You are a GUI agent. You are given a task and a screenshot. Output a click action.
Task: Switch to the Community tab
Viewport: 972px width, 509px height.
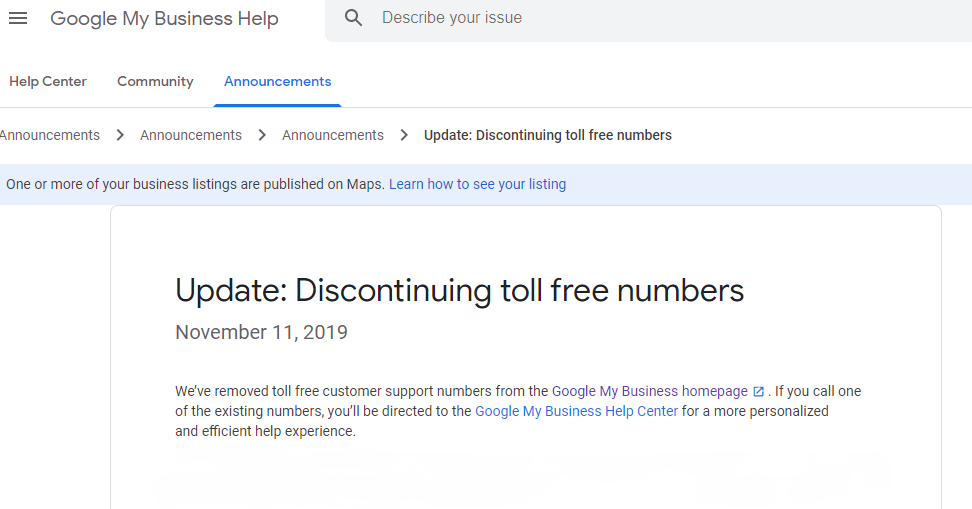pos(155,81)
